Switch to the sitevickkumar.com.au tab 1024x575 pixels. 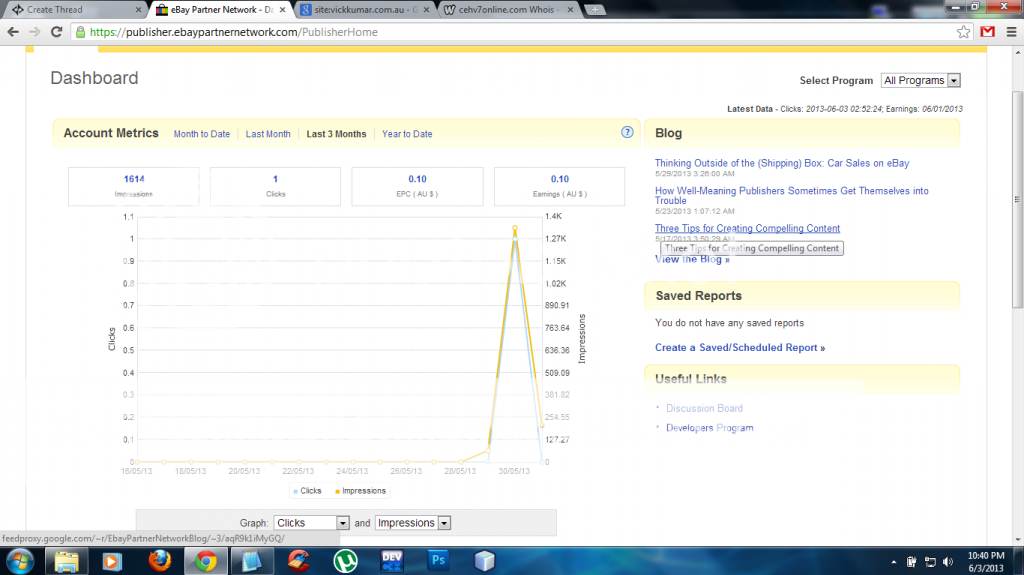point(365,10)
